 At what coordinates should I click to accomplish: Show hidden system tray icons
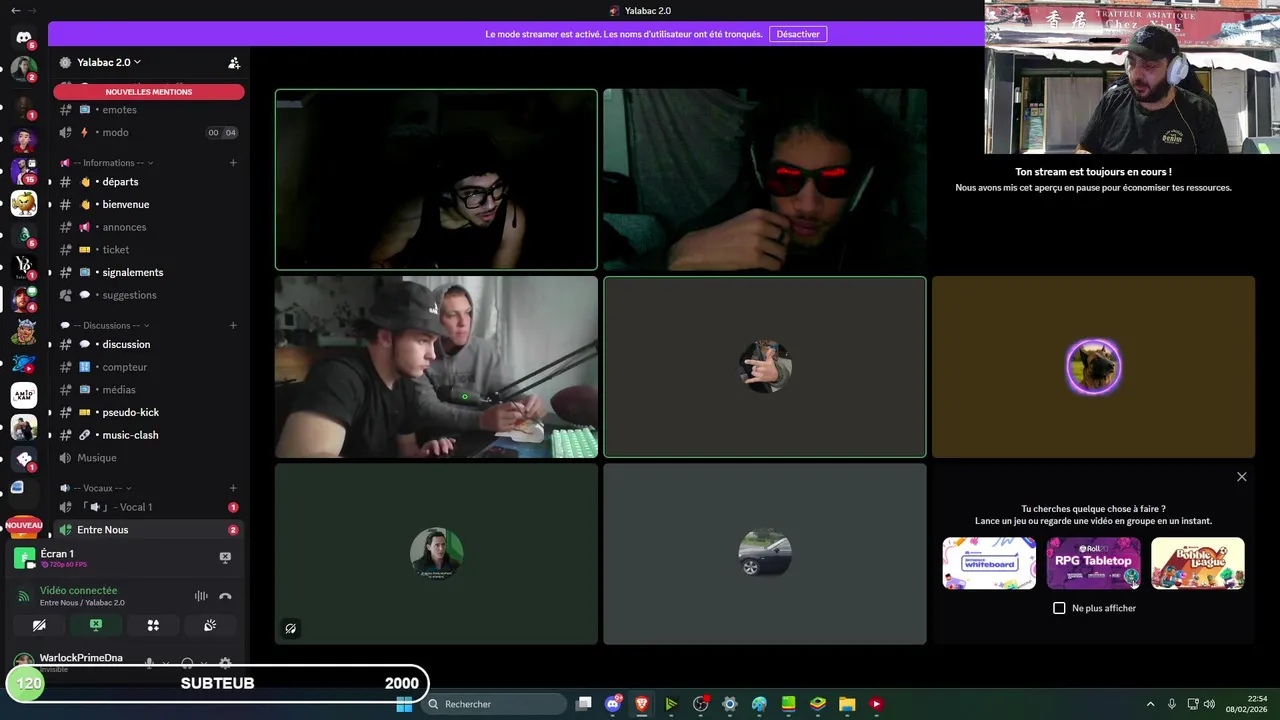coord(1150,704)
